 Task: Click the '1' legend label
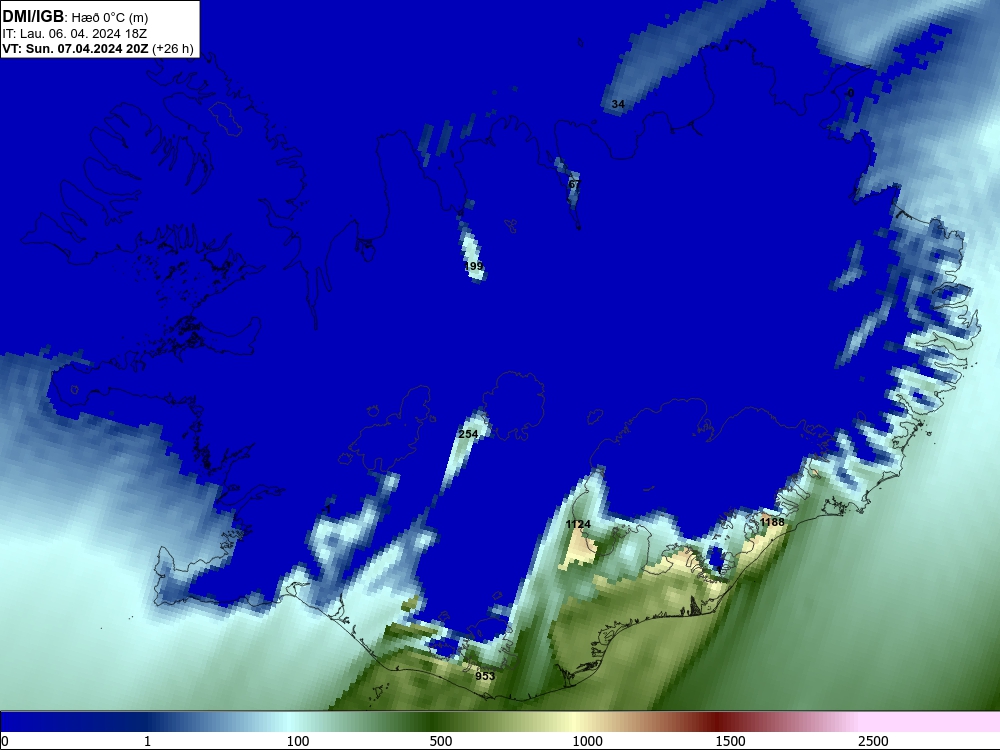click(x=147, y=741)
